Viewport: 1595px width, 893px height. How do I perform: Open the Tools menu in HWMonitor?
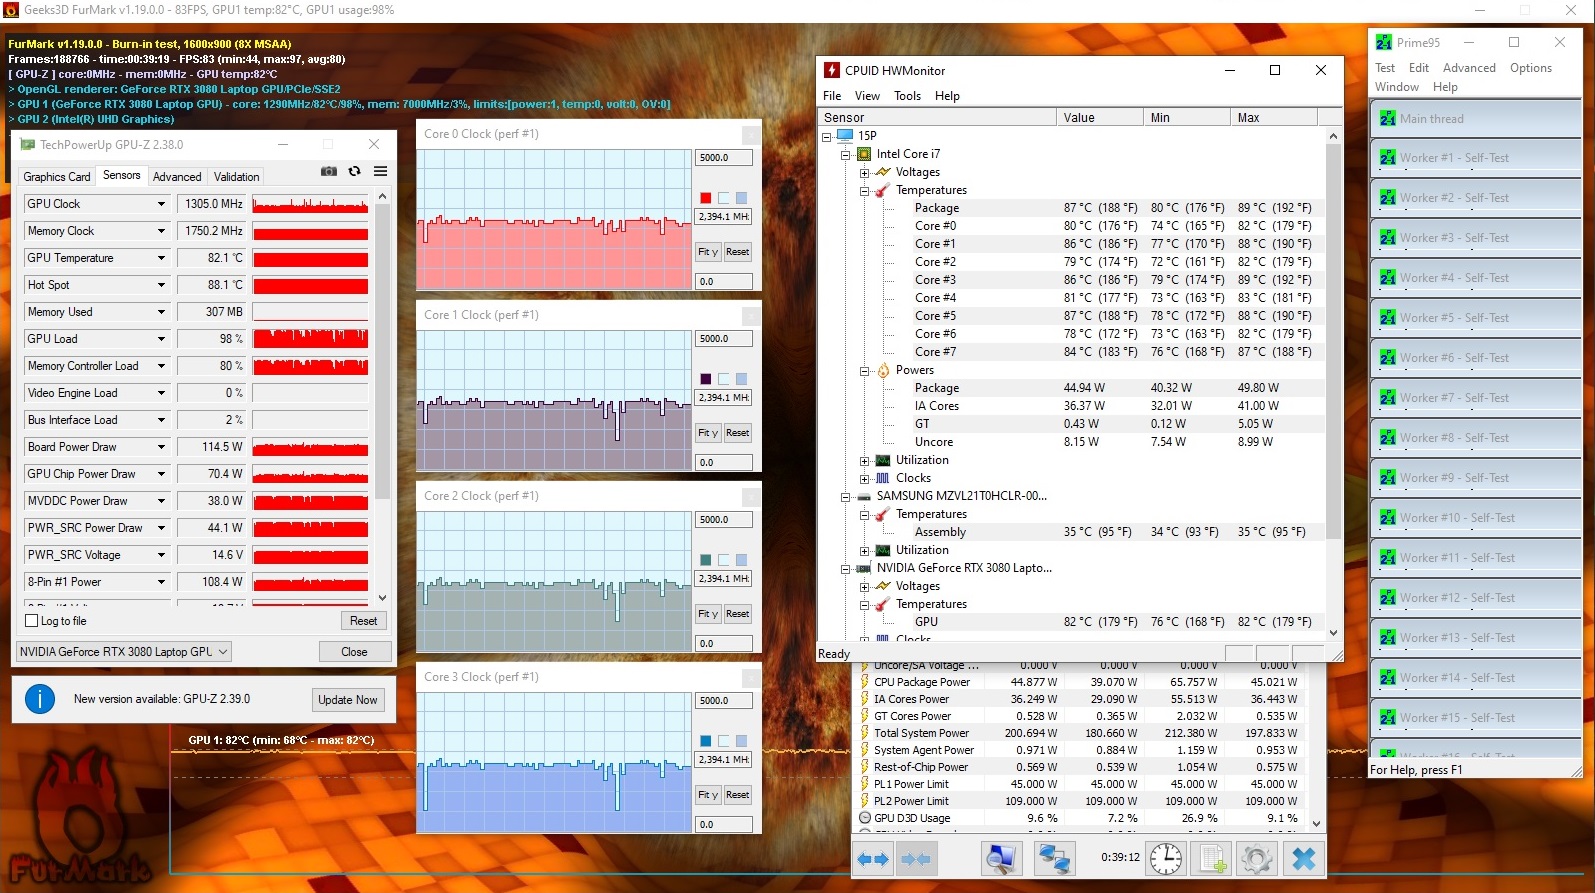tap(907, 96)
